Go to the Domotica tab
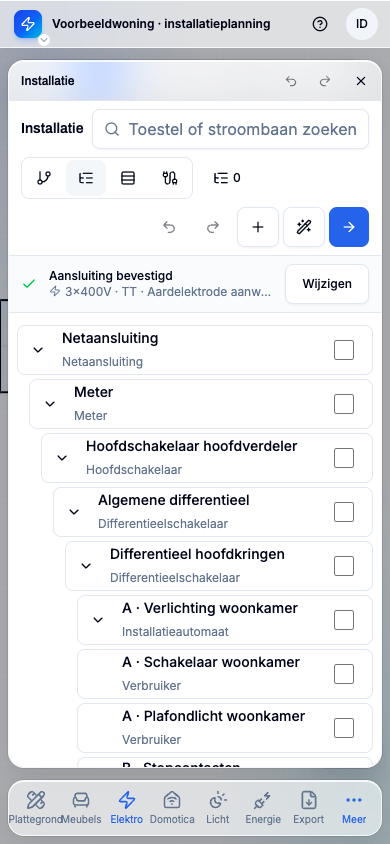This screenshot has width=390, height=844. point(172,808)
